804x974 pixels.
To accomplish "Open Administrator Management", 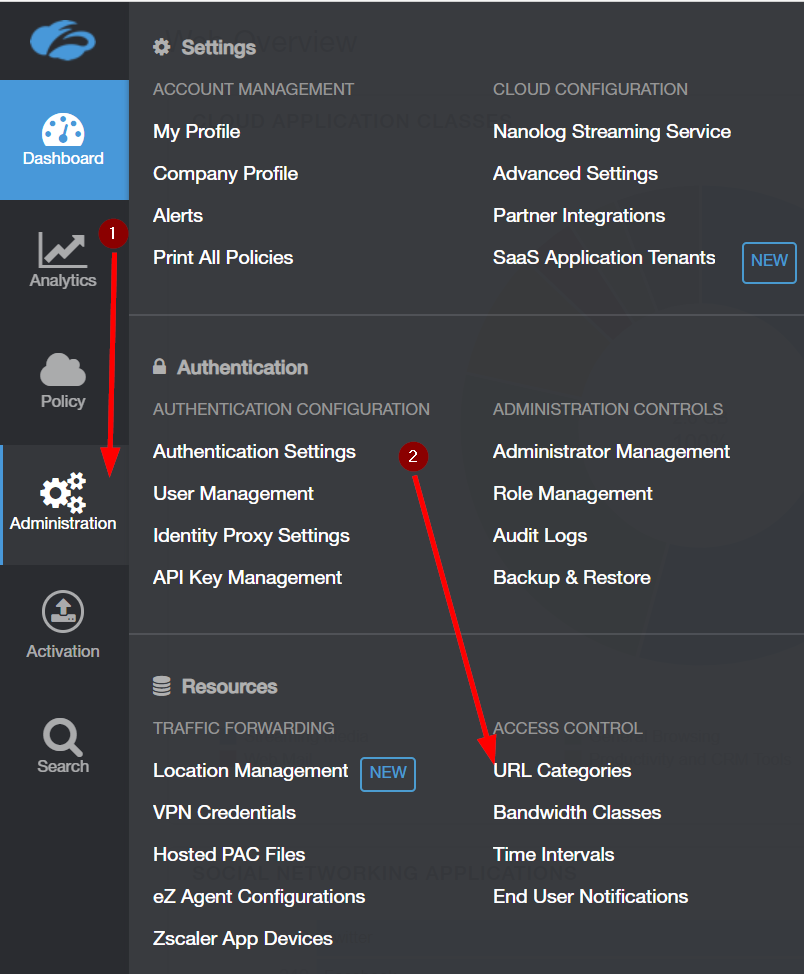I will [x=611, y=452].
